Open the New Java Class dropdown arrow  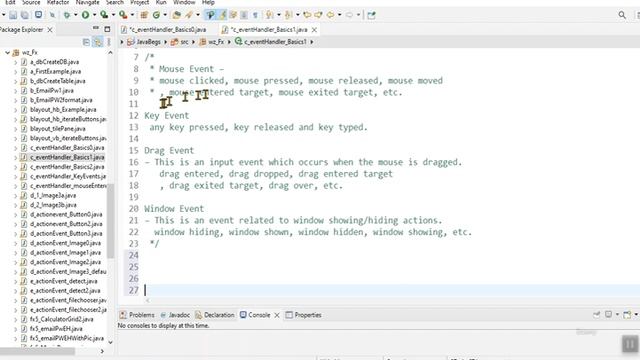pyautogui.click(x=165, y=15)
